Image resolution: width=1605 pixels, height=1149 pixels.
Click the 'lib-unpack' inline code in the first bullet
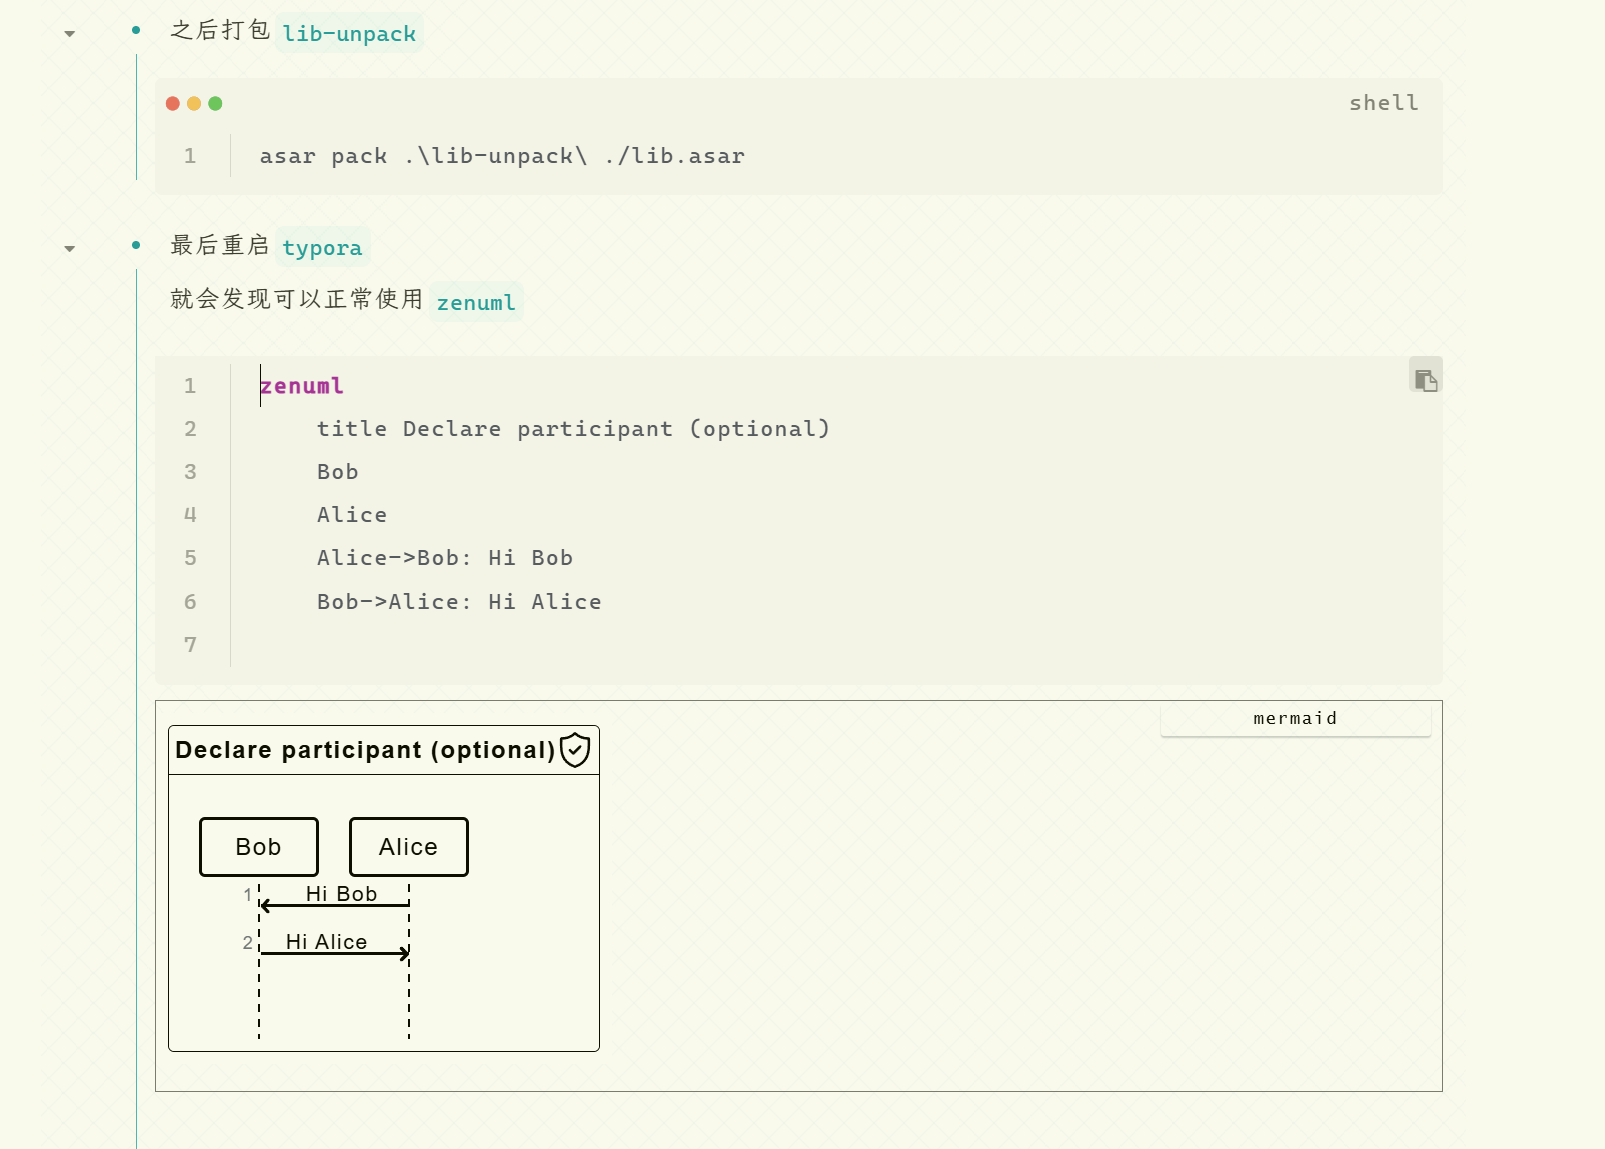(x=348, y=34)
